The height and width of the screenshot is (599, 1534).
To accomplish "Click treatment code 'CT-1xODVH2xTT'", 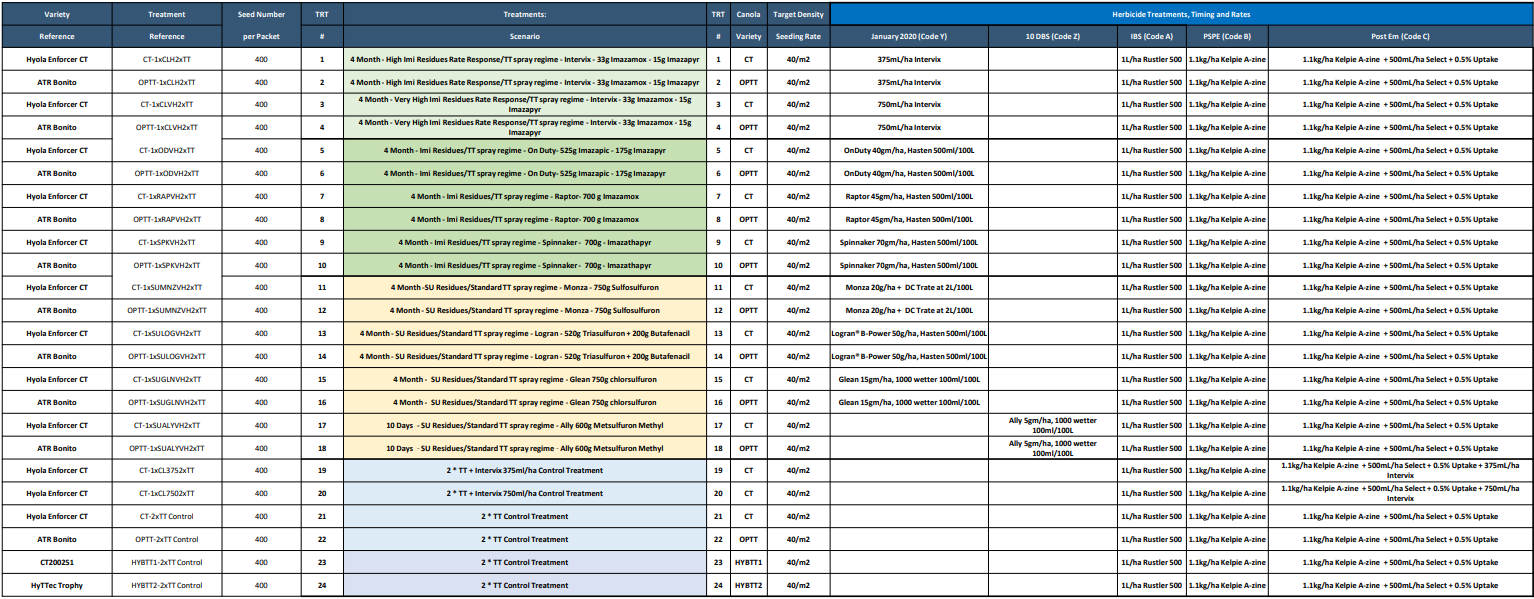I will tap(167, 150).
